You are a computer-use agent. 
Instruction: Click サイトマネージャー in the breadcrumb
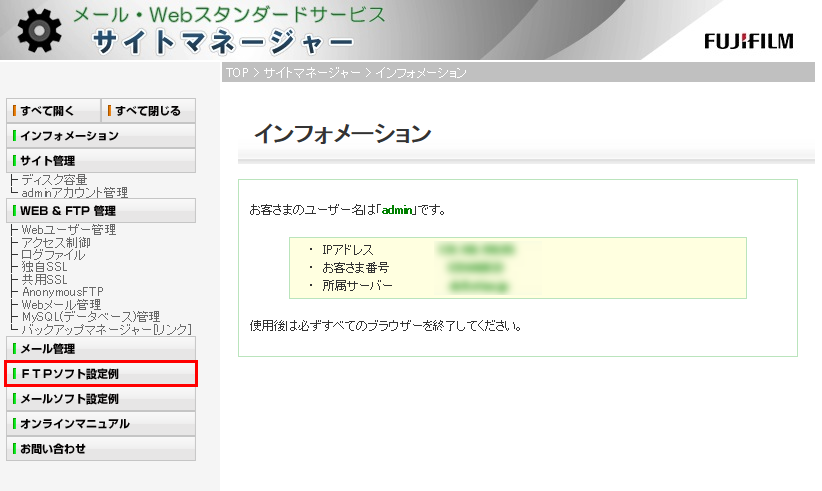pos(313,73)
